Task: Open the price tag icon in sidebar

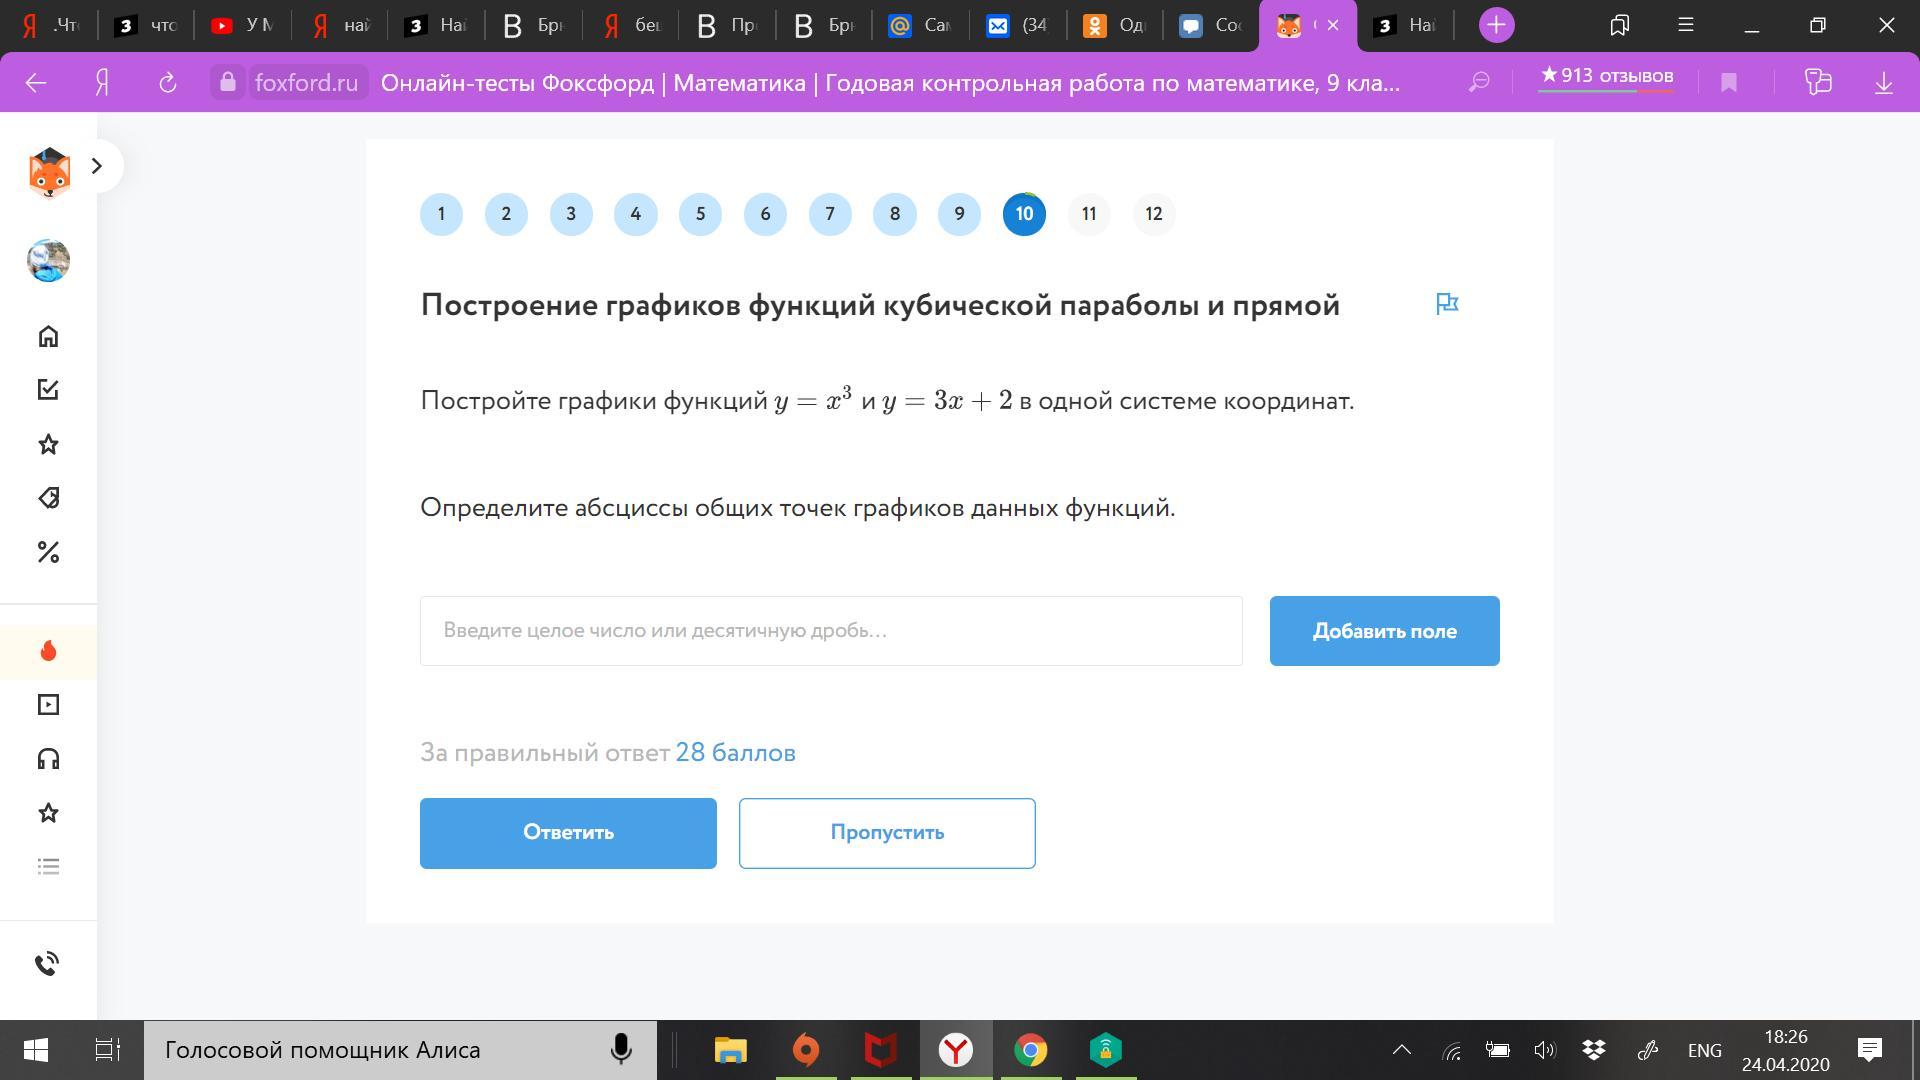Action: click(x=48, y=498)
